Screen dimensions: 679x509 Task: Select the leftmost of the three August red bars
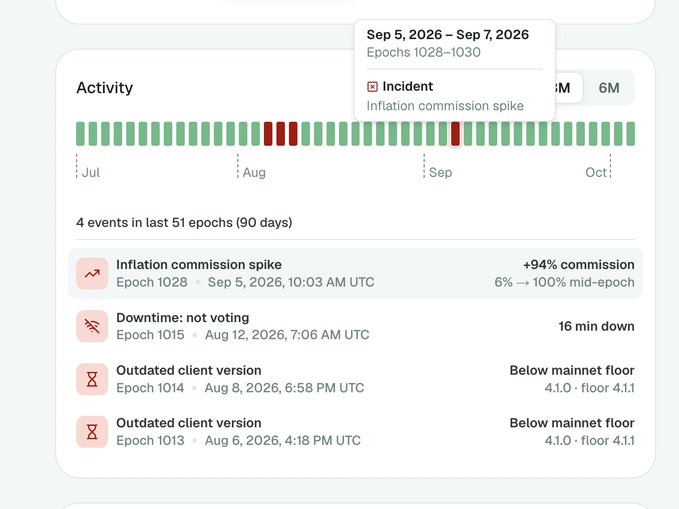(x=268, y=134)
